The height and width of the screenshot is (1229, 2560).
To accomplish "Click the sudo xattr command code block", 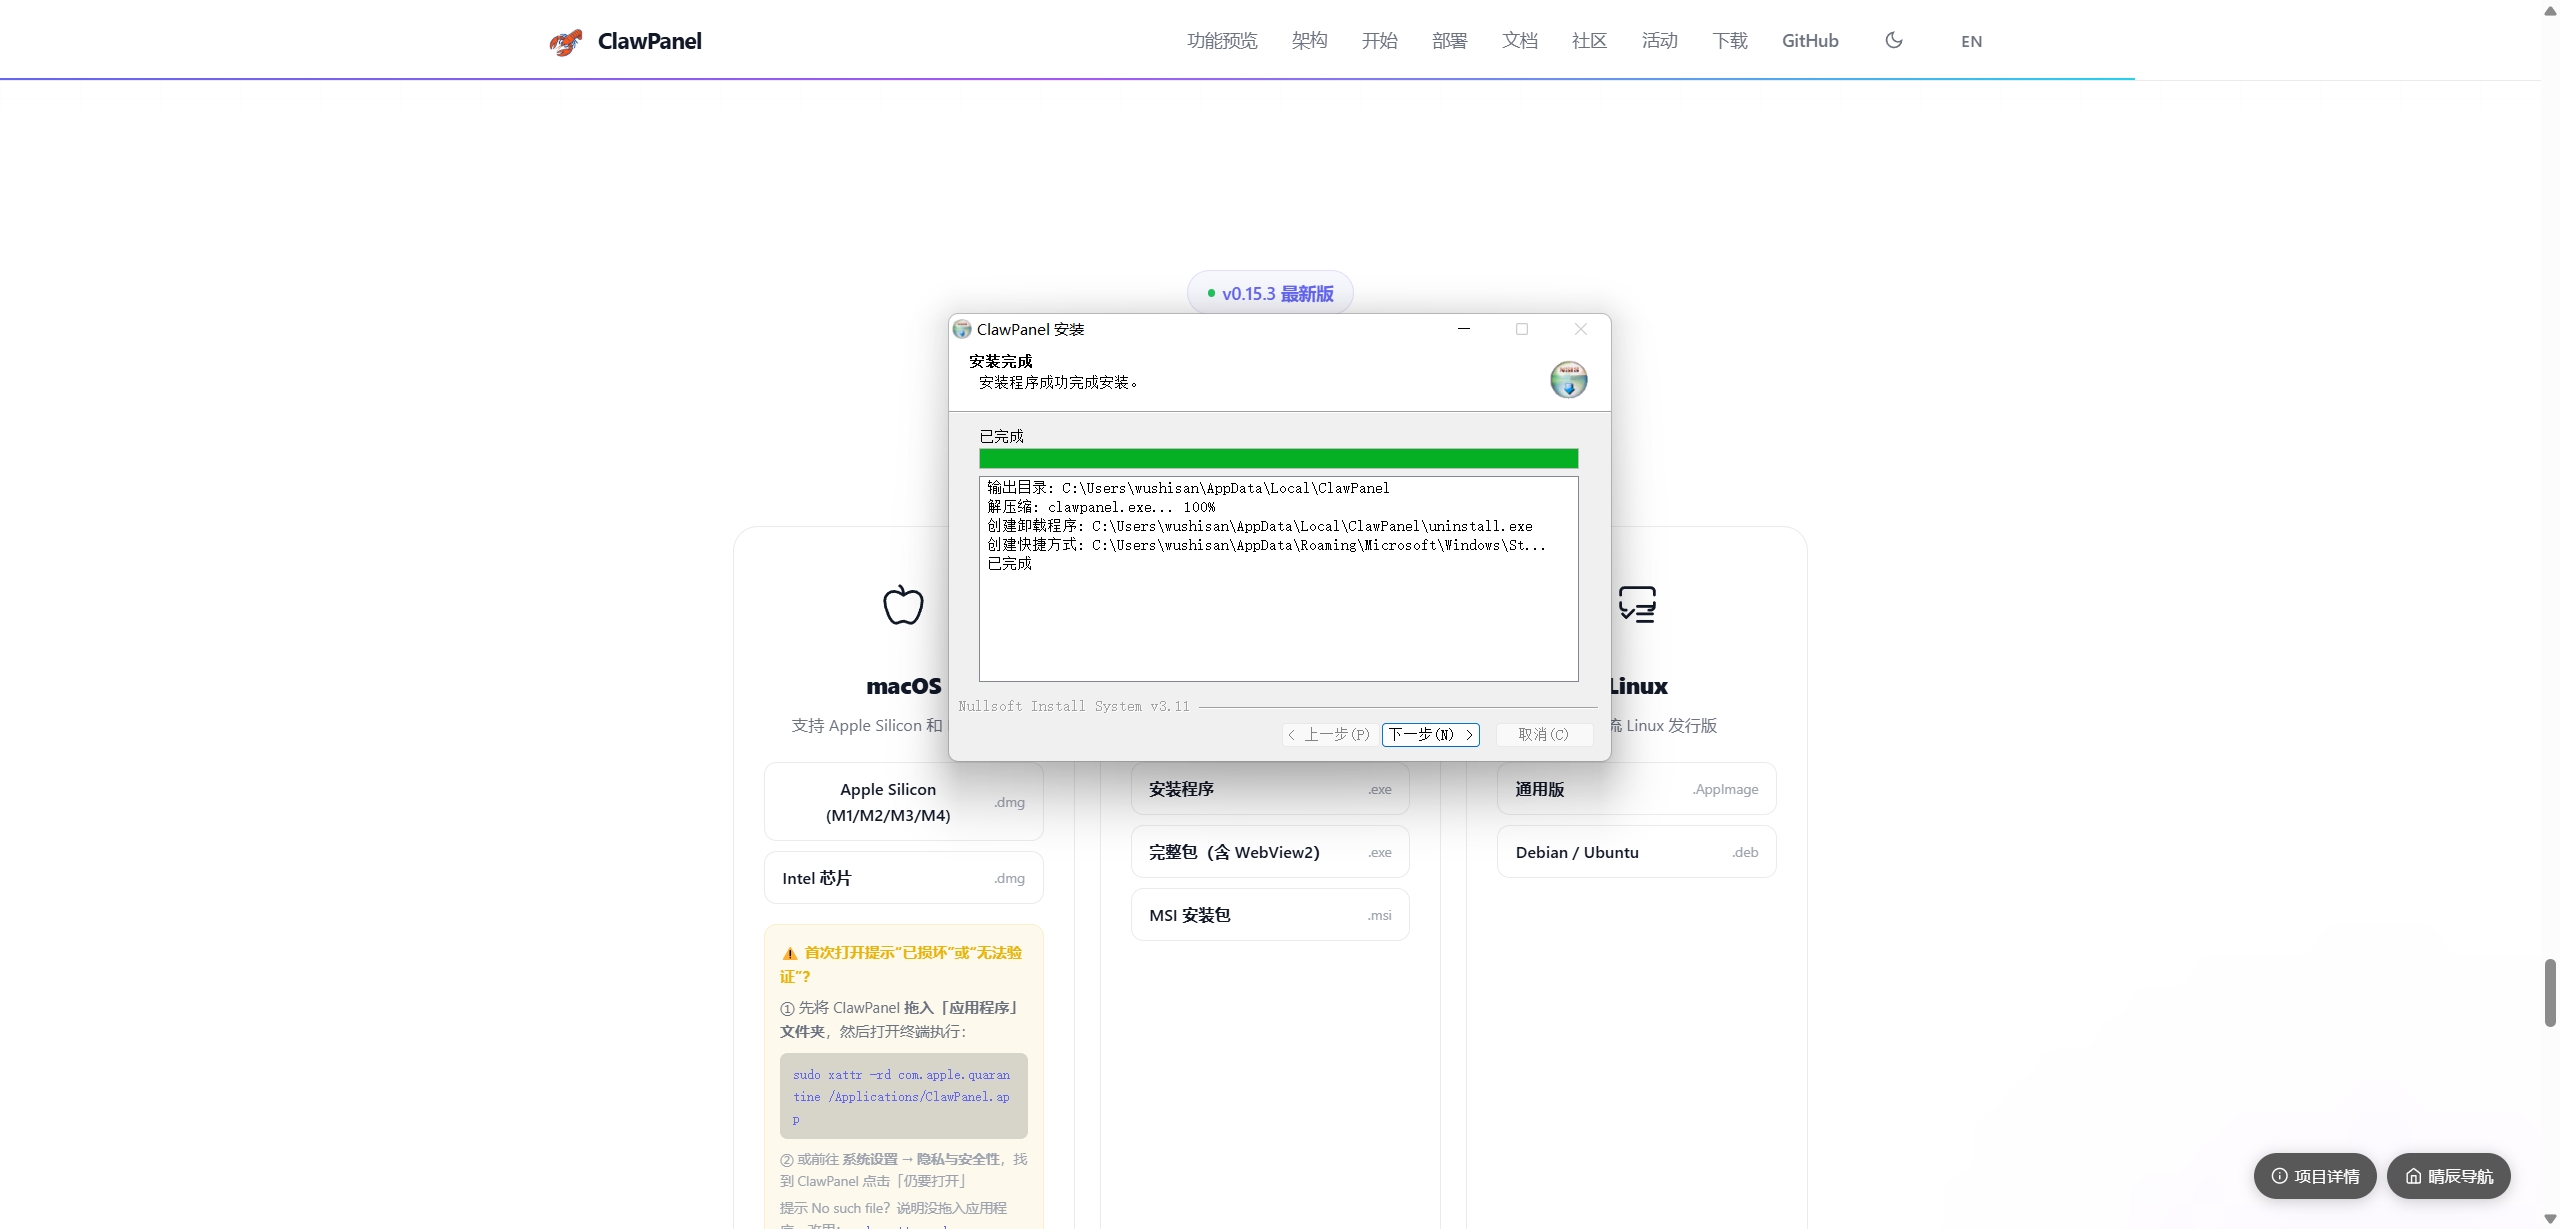I will coord(904,1096).
